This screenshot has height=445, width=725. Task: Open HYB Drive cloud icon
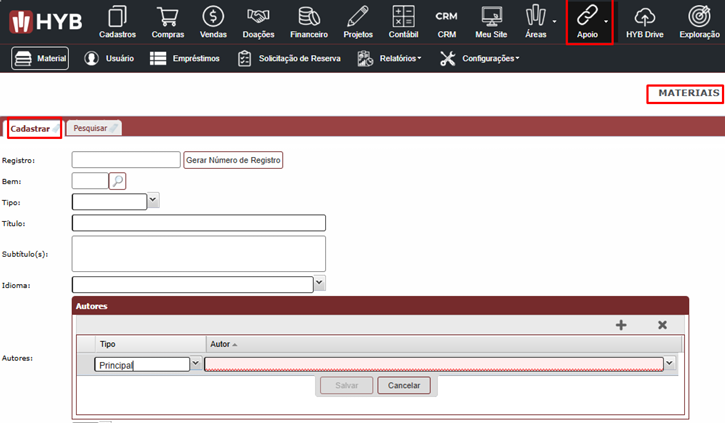click(x=645, y=17)
